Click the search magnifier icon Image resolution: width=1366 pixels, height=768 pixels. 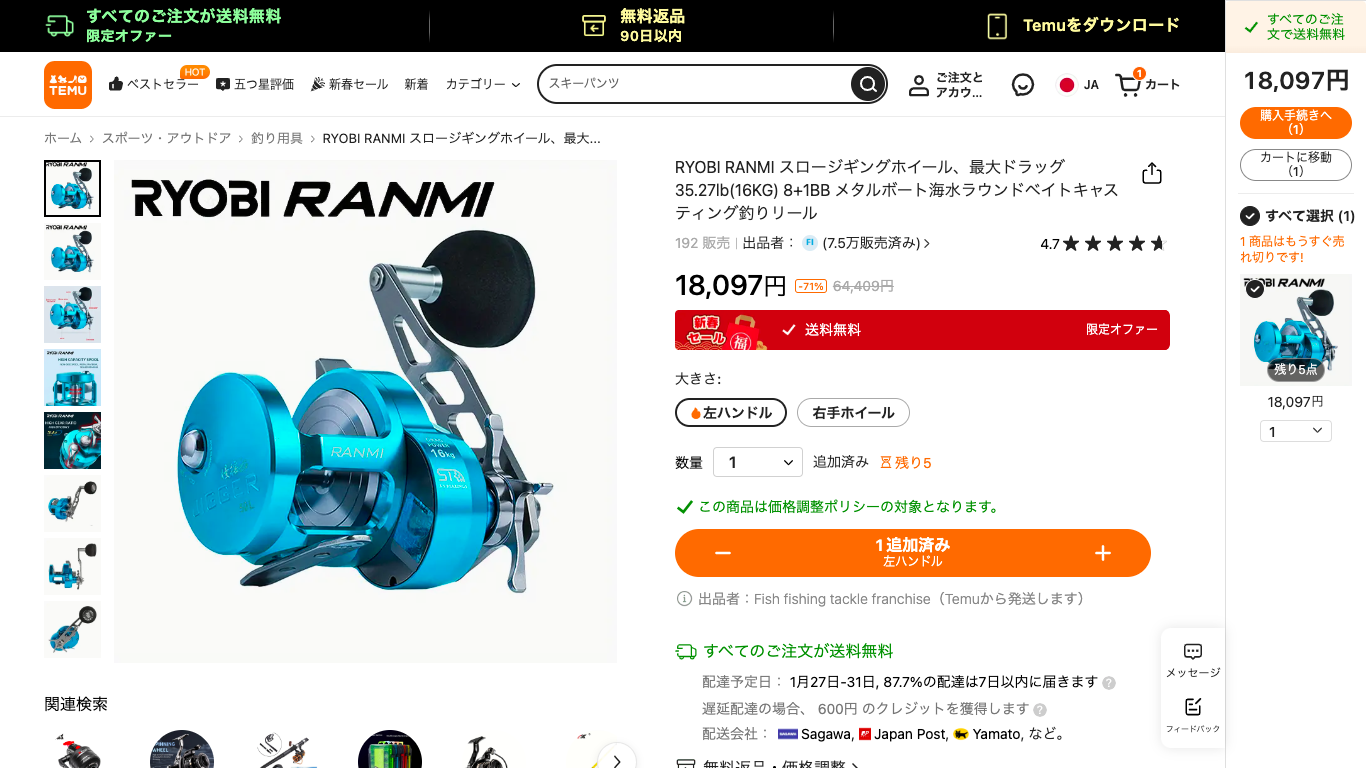click(867, 84)
